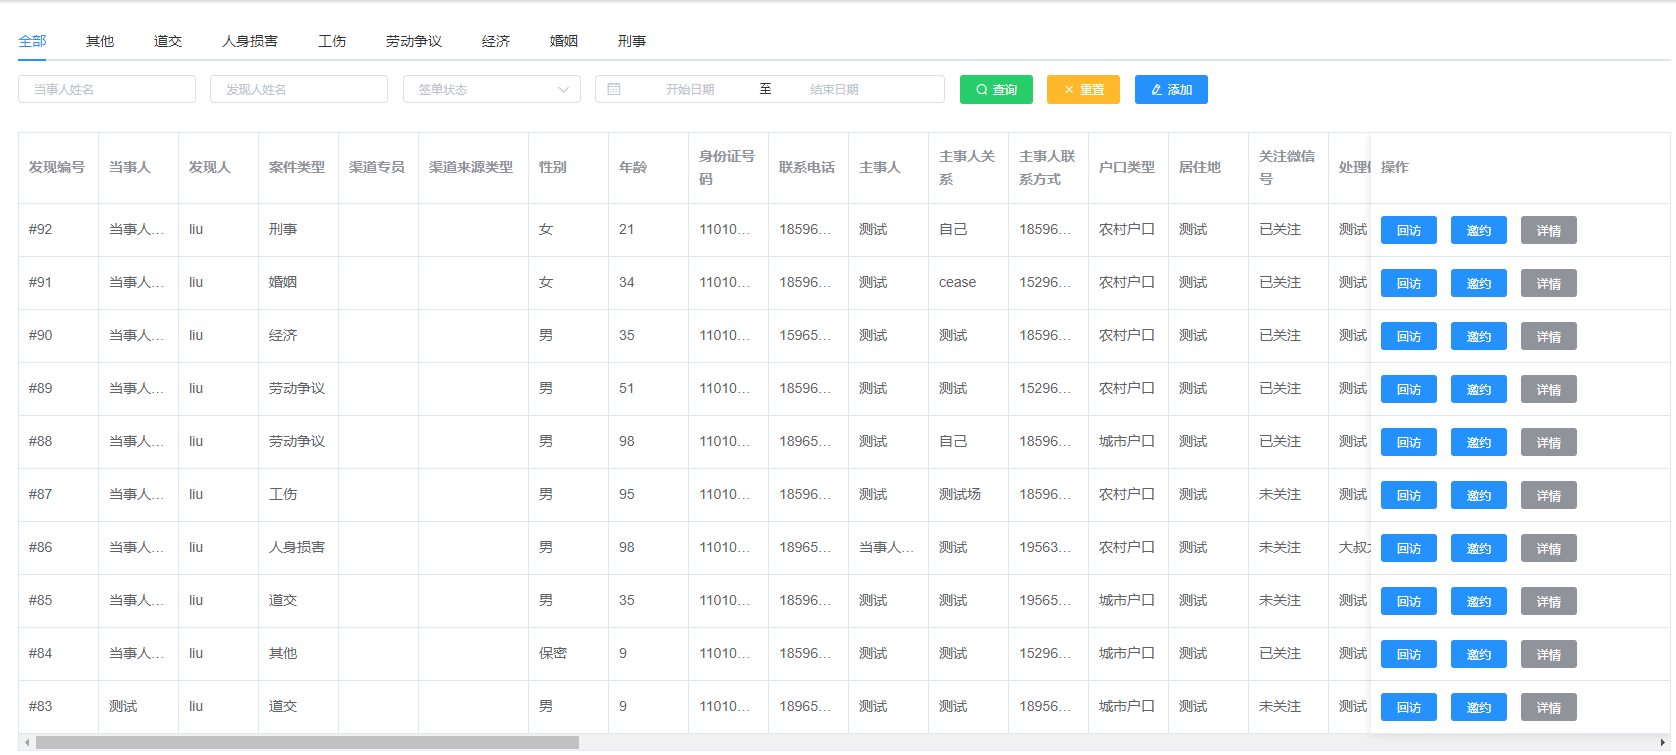The height and width of the screenshot is (755, 1676).
Task: Switch to the 道交 tab
Action: pyautogui.click(x=168, y=41)
